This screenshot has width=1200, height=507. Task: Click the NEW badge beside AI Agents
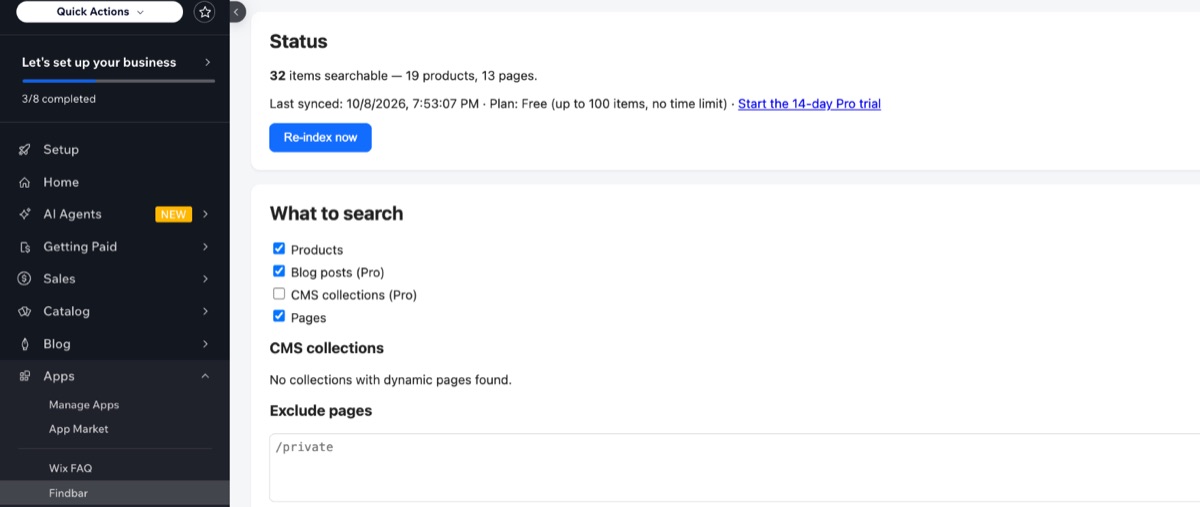[173, 214]
